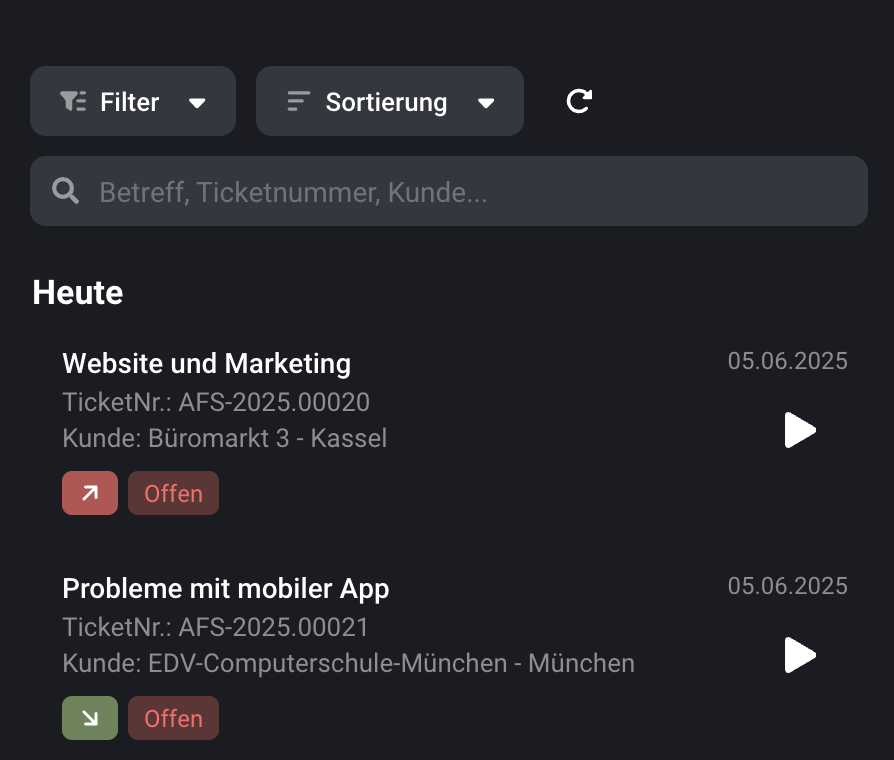Click Kunde: EDV-Computerschule-München - München

pos(348,664)
